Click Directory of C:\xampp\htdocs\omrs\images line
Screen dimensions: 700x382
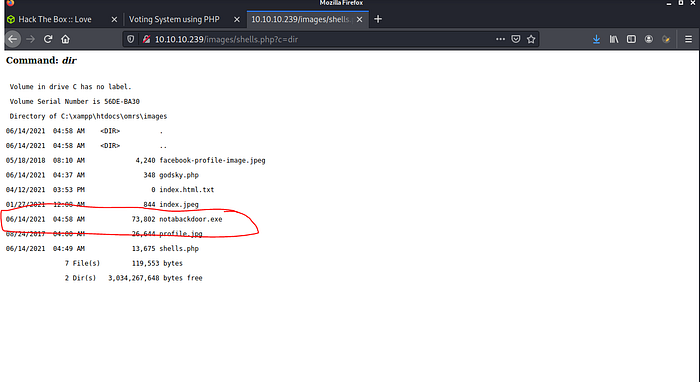click(x=88, y=116)
